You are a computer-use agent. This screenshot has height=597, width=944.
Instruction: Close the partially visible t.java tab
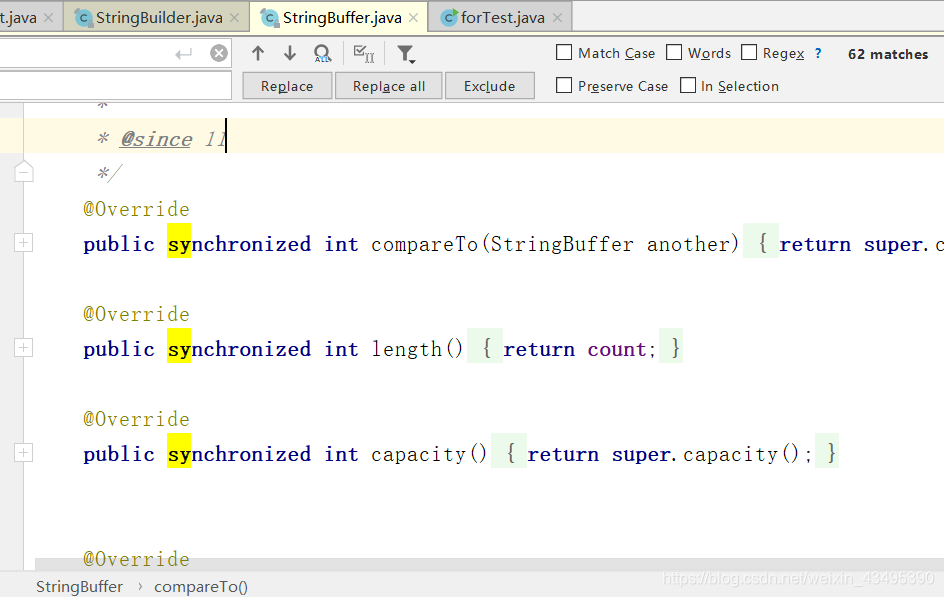(x=49, y=18)
